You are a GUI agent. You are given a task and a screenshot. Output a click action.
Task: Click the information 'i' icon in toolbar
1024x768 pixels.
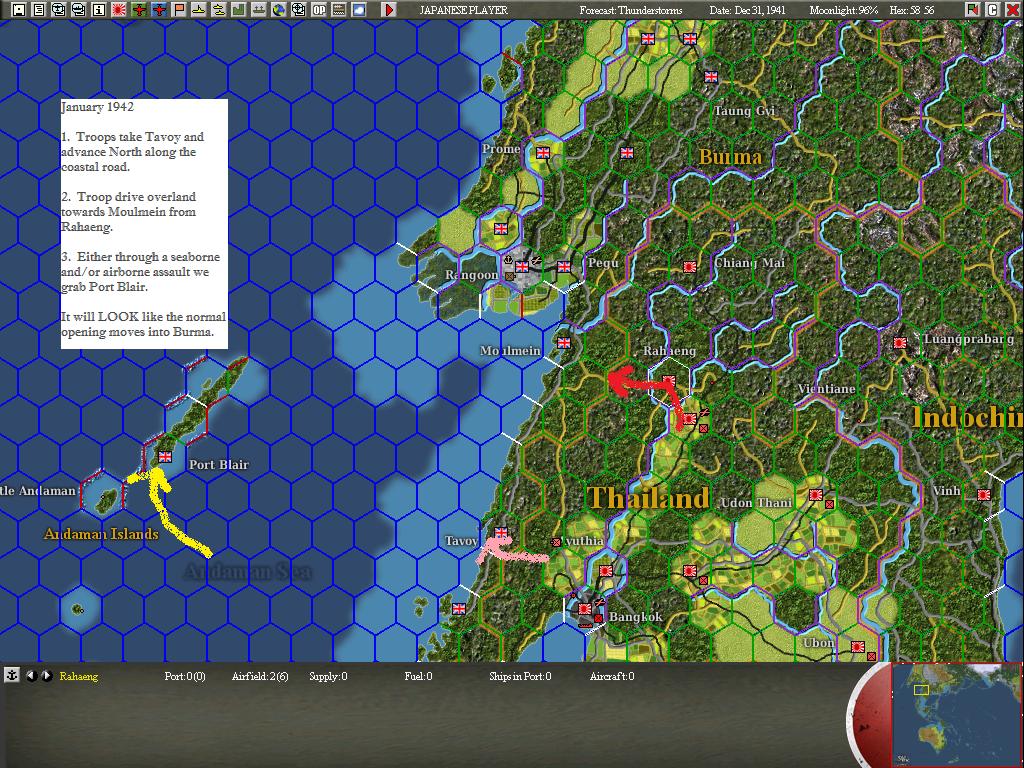tap(99, 9)
